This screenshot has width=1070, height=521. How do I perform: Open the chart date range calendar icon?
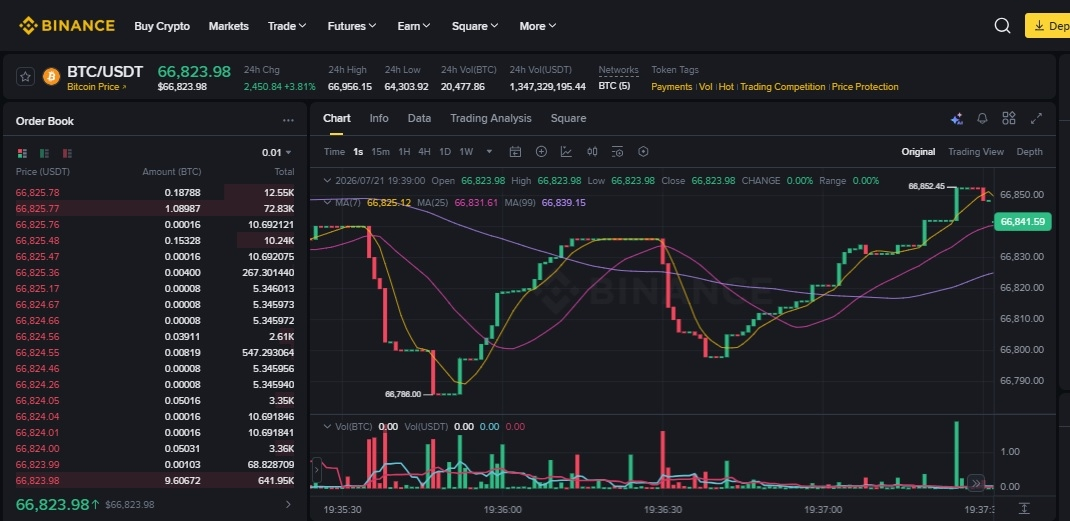click(515, 152)
